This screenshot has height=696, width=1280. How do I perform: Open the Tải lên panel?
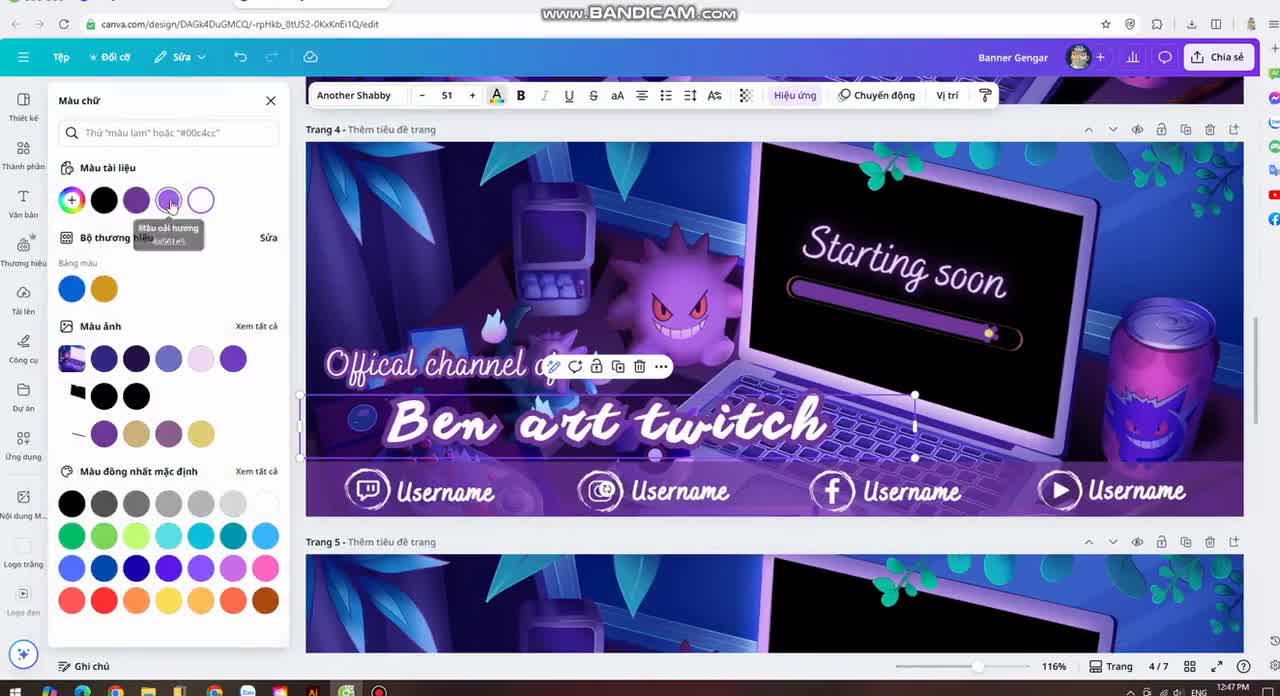22,299
